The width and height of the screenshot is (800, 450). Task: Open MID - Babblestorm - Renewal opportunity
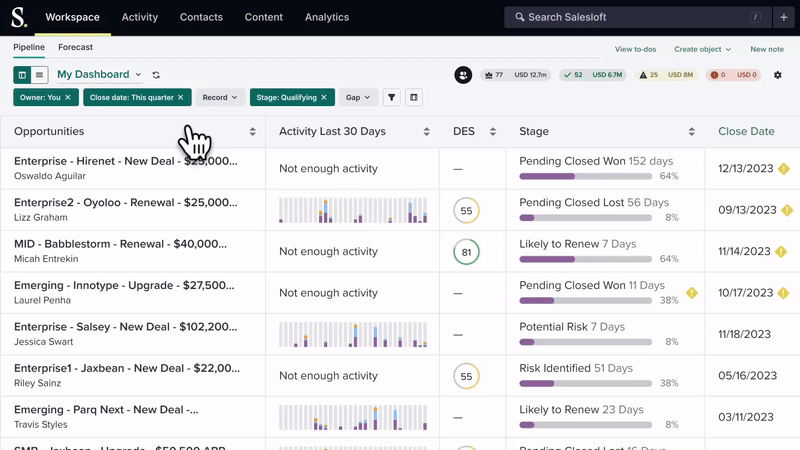point(120,244)
